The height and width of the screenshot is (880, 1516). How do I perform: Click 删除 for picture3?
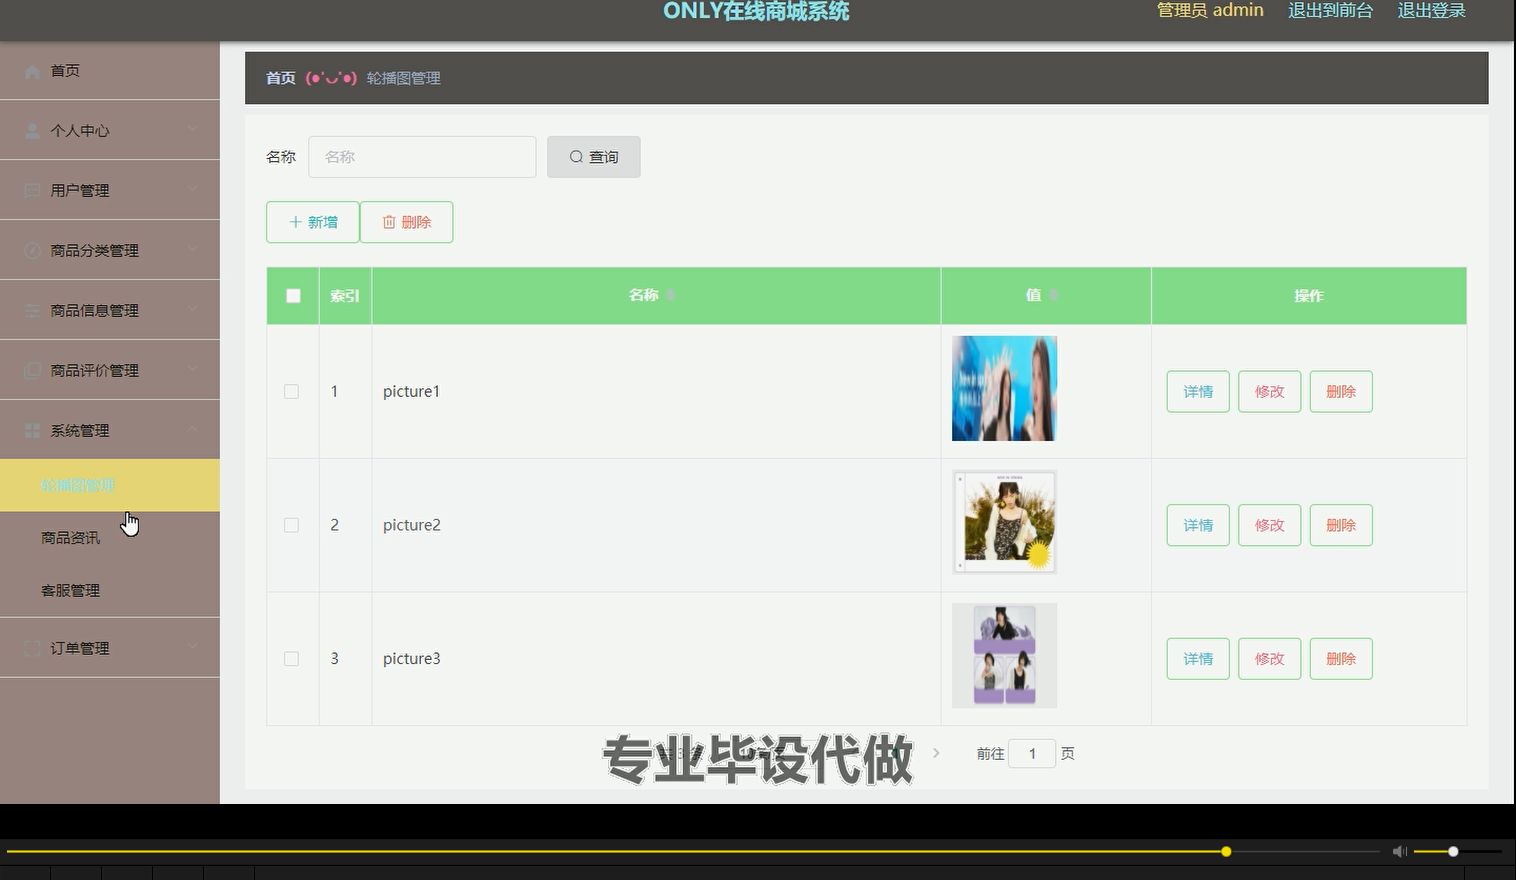pyautogui.click(x=1341, y=659)
